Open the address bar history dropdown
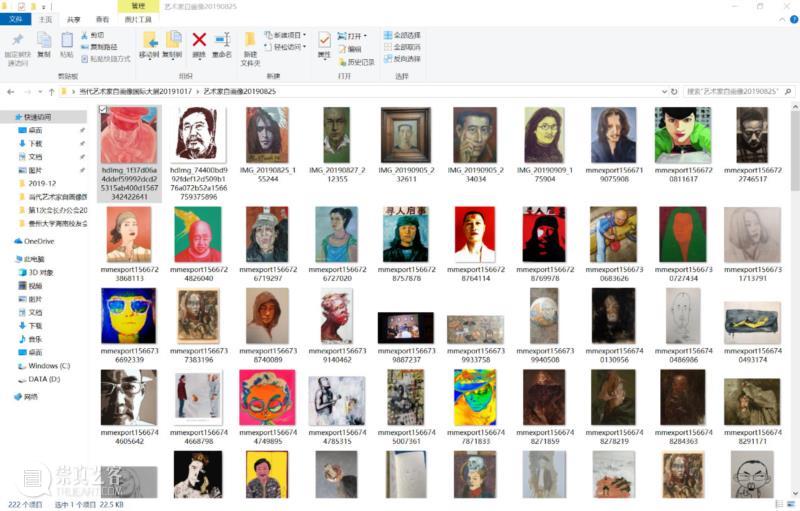 pos(664,92)
